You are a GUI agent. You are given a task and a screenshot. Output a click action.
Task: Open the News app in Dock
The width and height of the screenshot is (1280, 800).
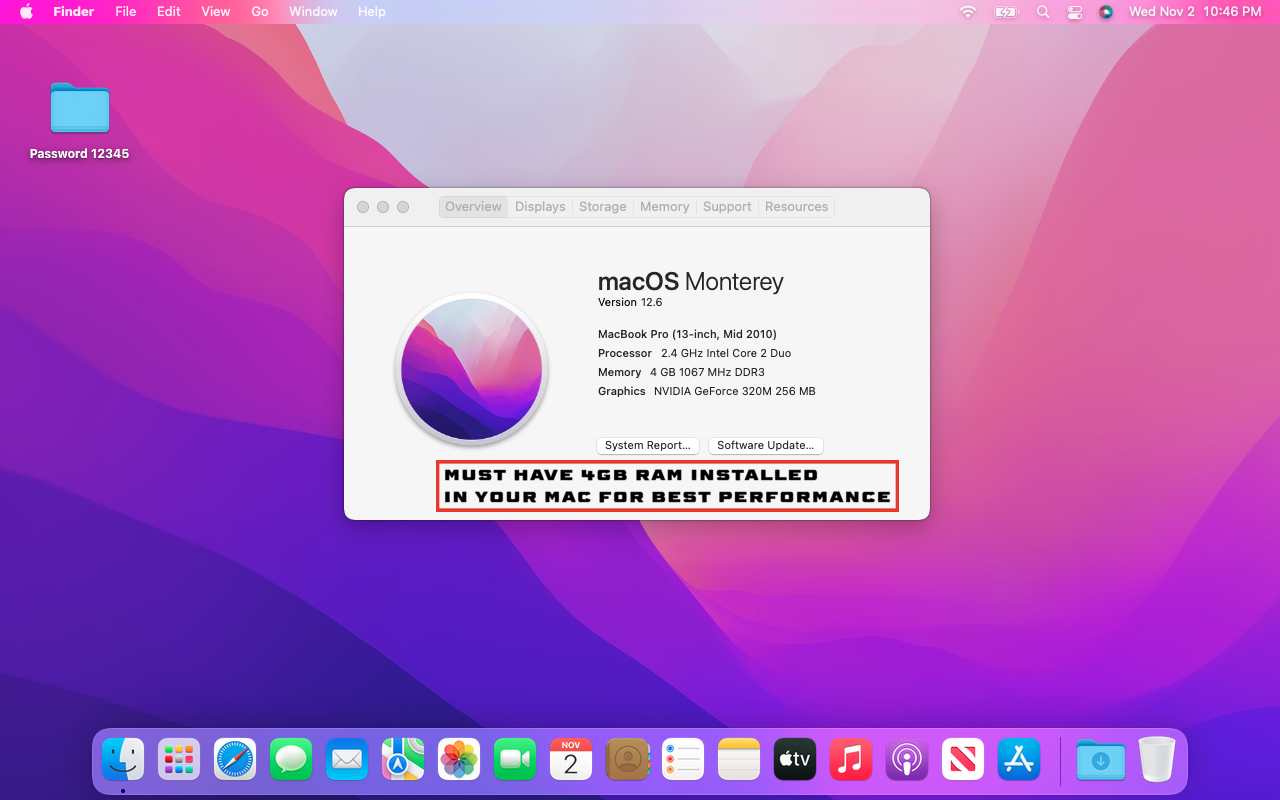963,760
